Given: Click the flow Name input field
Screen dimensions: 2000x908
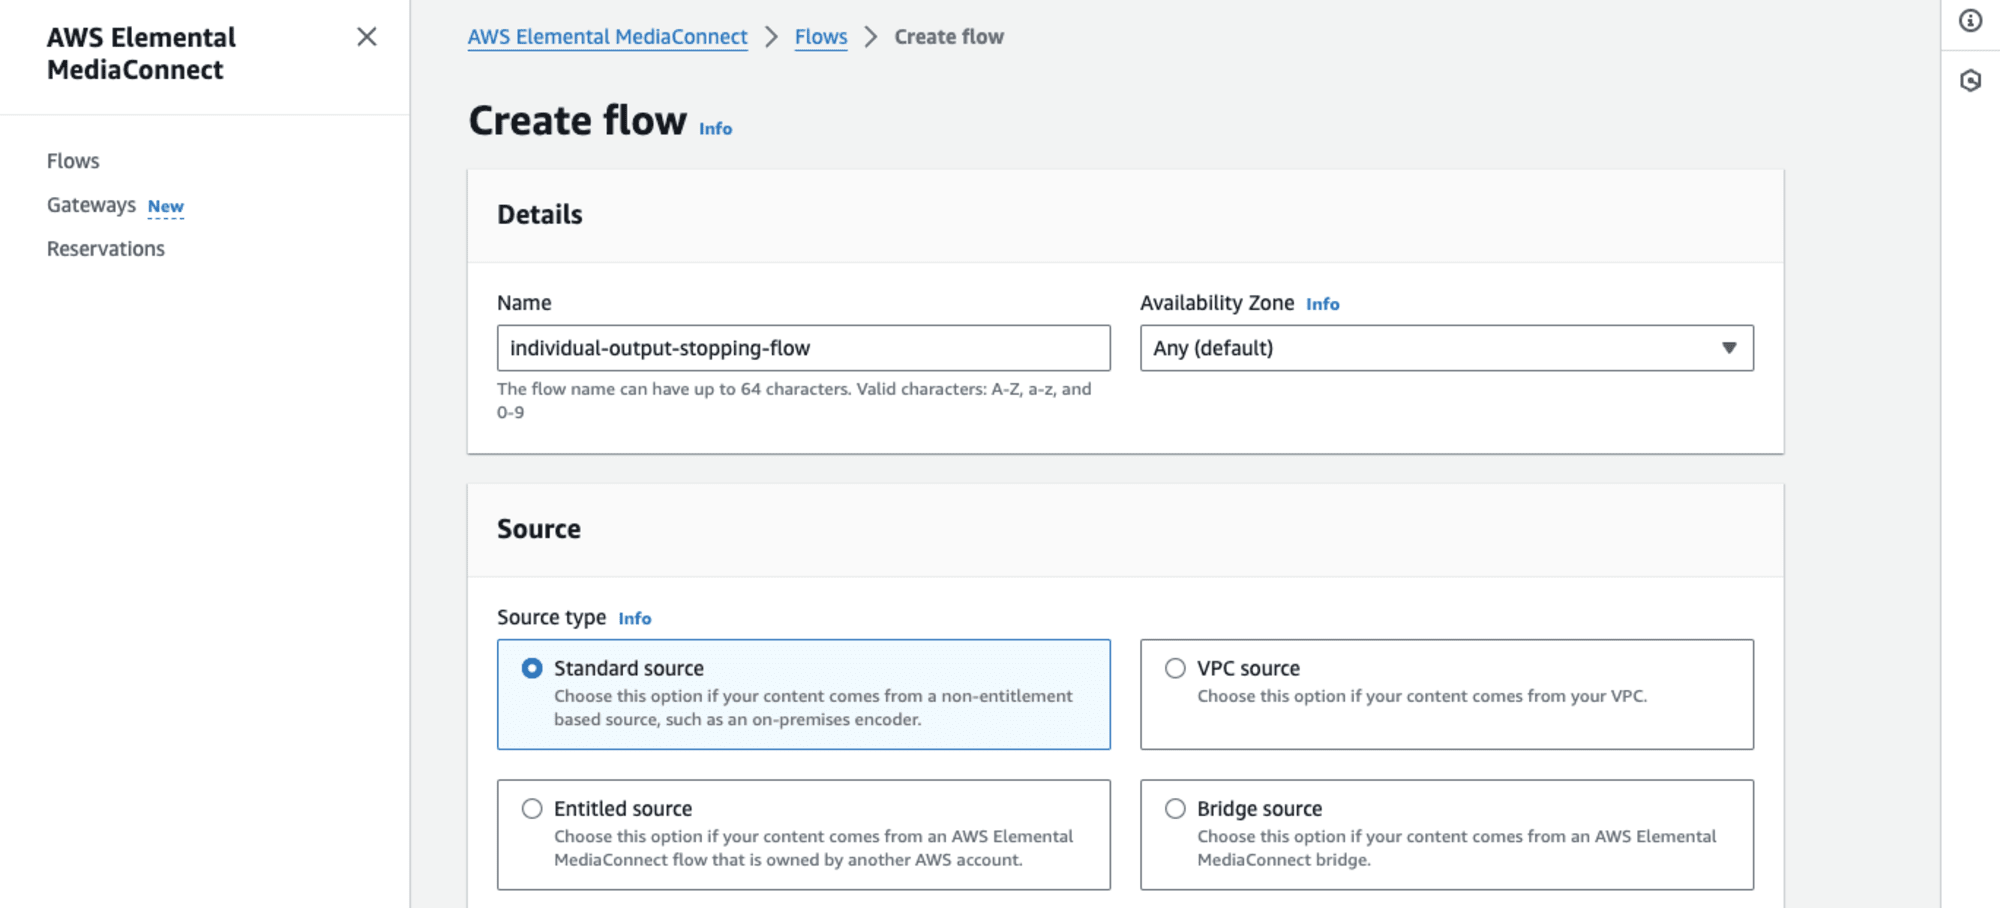Looking at the screenshot, I should [803, 348].
